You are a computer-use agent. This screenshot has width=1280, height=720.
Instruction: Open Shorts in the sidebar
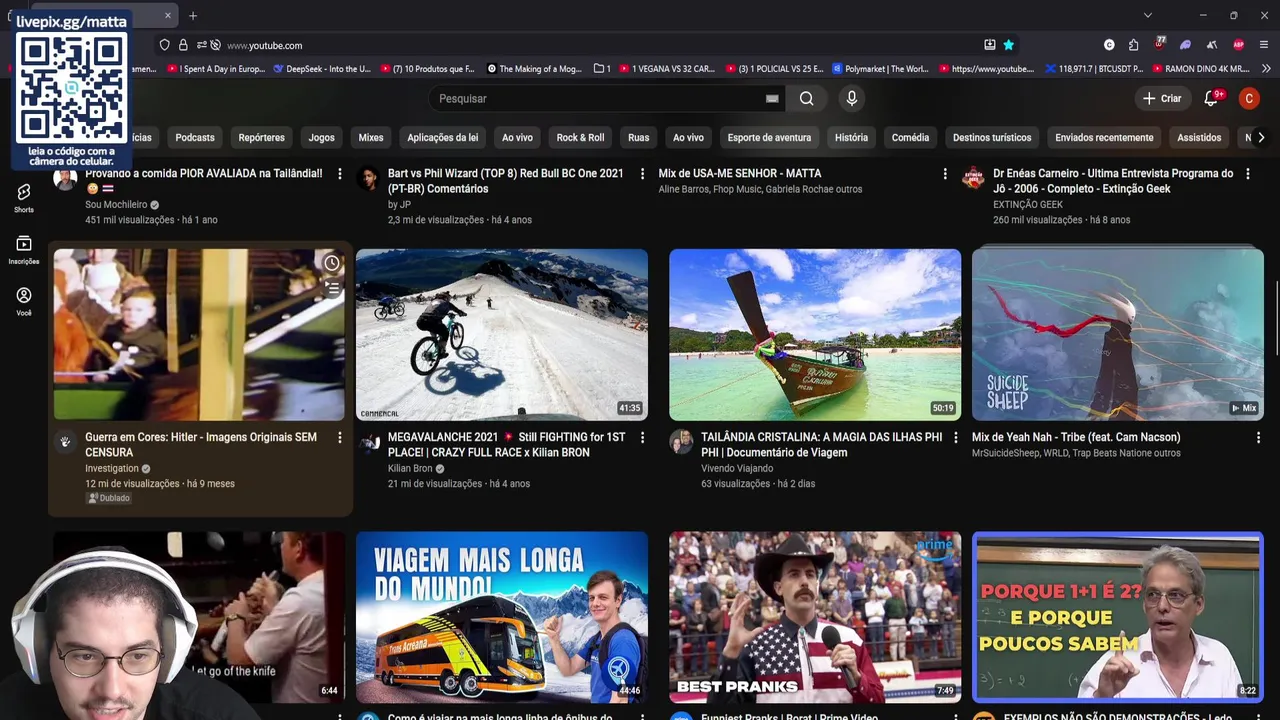click(24, 198)
